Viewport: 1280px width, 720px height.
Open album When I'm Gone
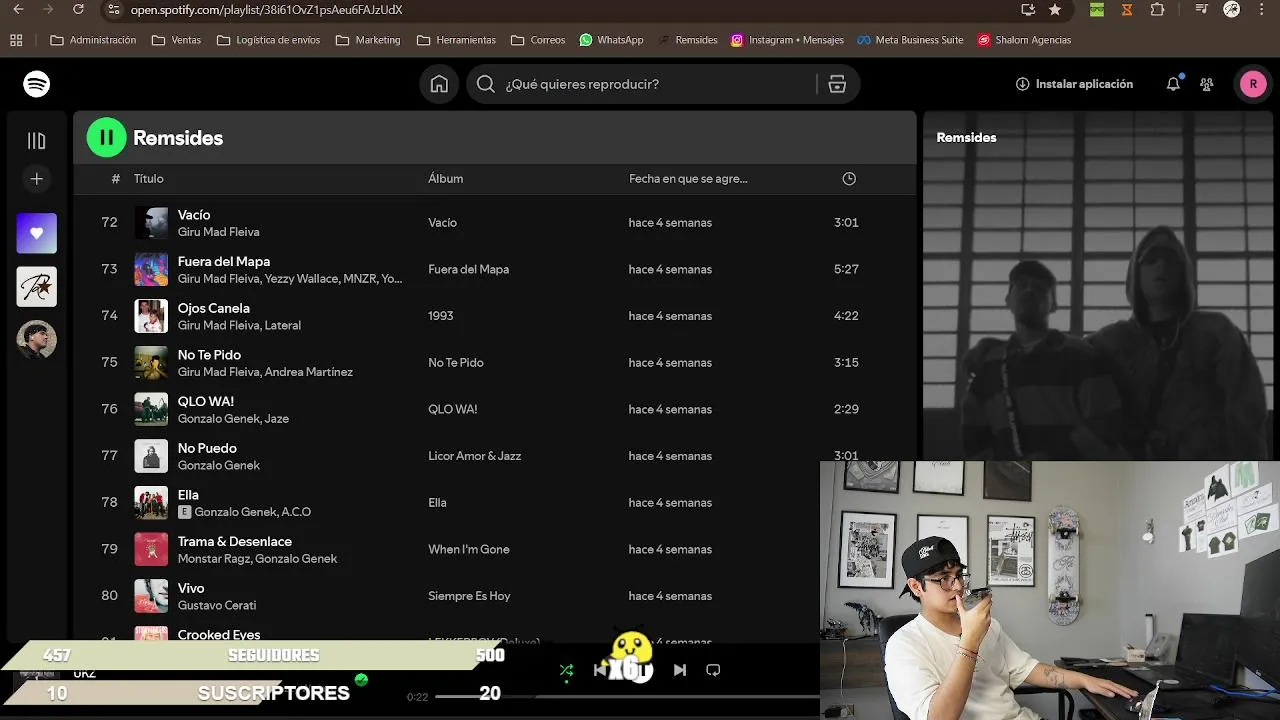pyautogui.click(x=469, y=549)
